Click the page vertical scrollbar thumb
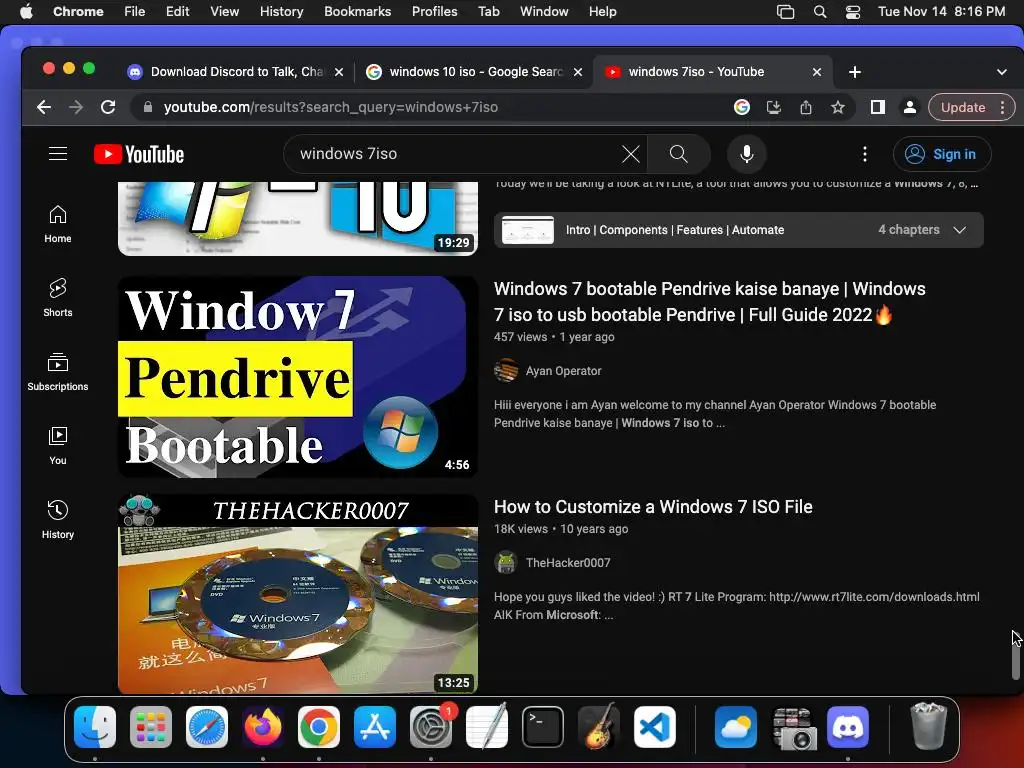This screenshot has width=1024, height=768. pos(1016,660)
